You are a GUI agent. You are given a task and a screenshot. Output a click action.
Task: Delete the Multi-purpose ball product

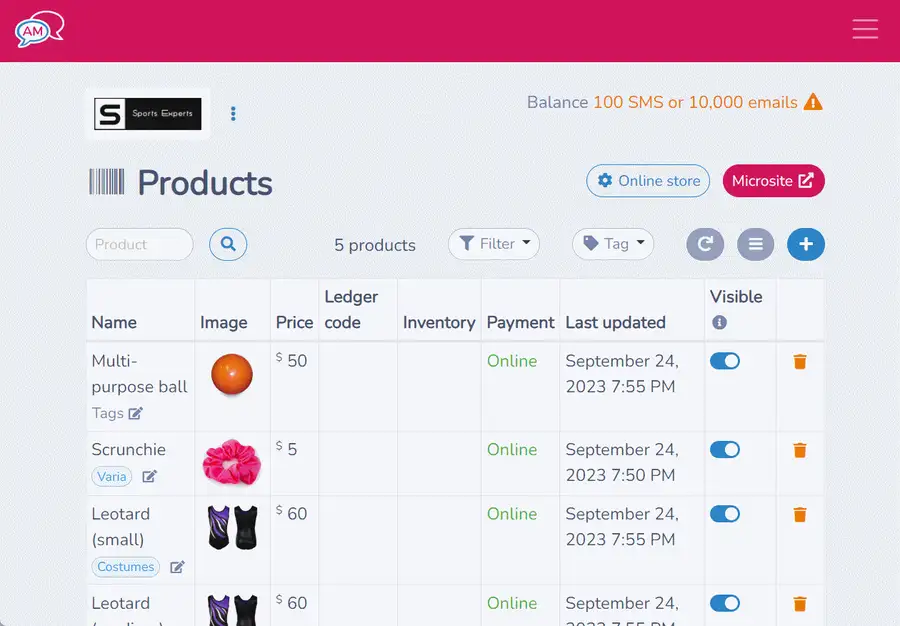point(800,361)
